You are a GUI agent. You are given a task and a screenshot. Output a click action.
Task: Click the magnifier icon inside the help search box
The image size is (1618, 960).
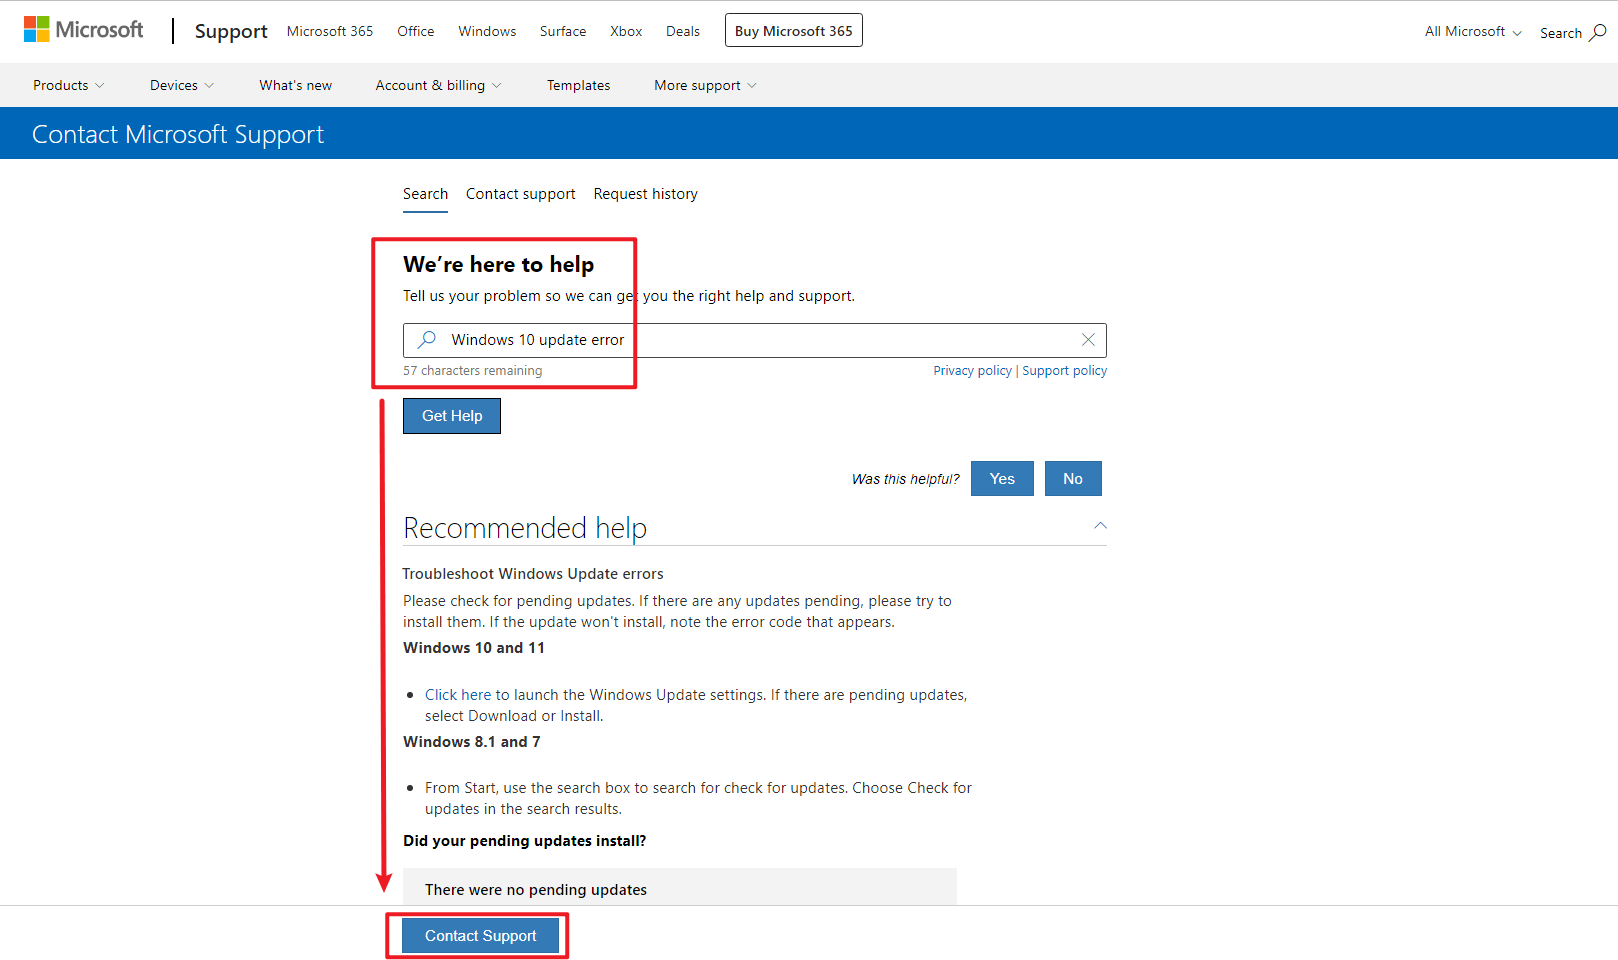426,339
